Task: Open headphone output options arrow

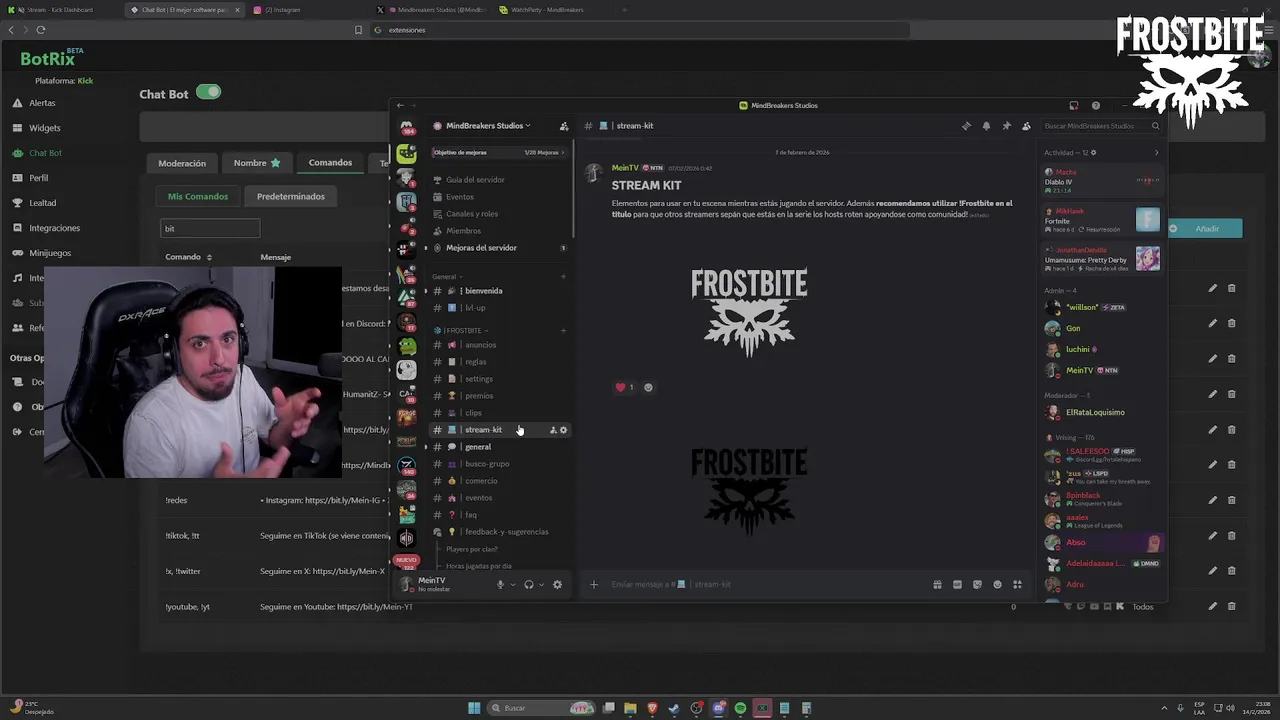Action: pyautogui.click(x=541, y=584)
